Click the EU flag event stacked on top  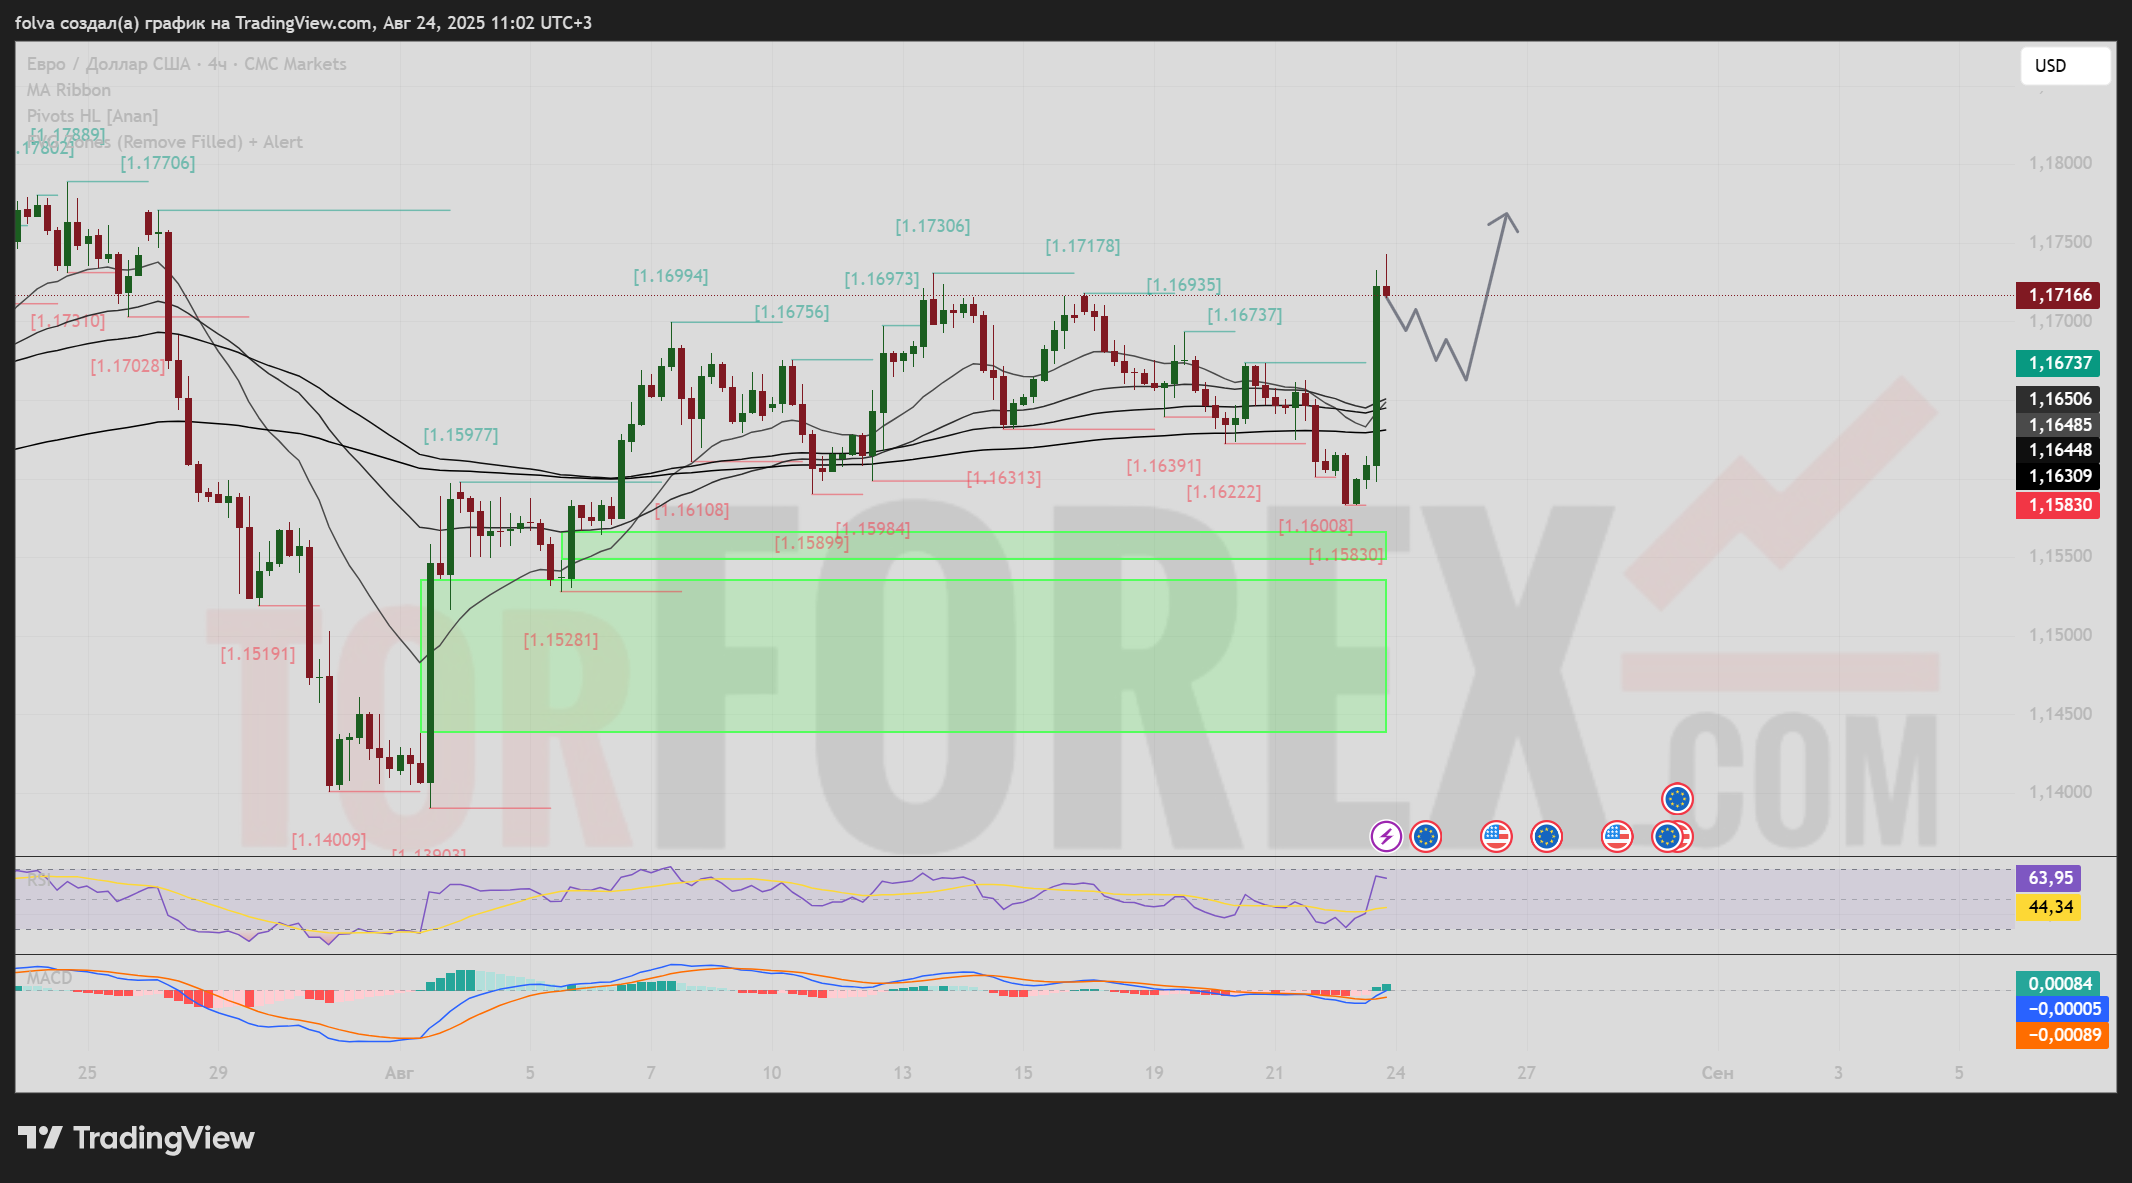point(1676,799)
